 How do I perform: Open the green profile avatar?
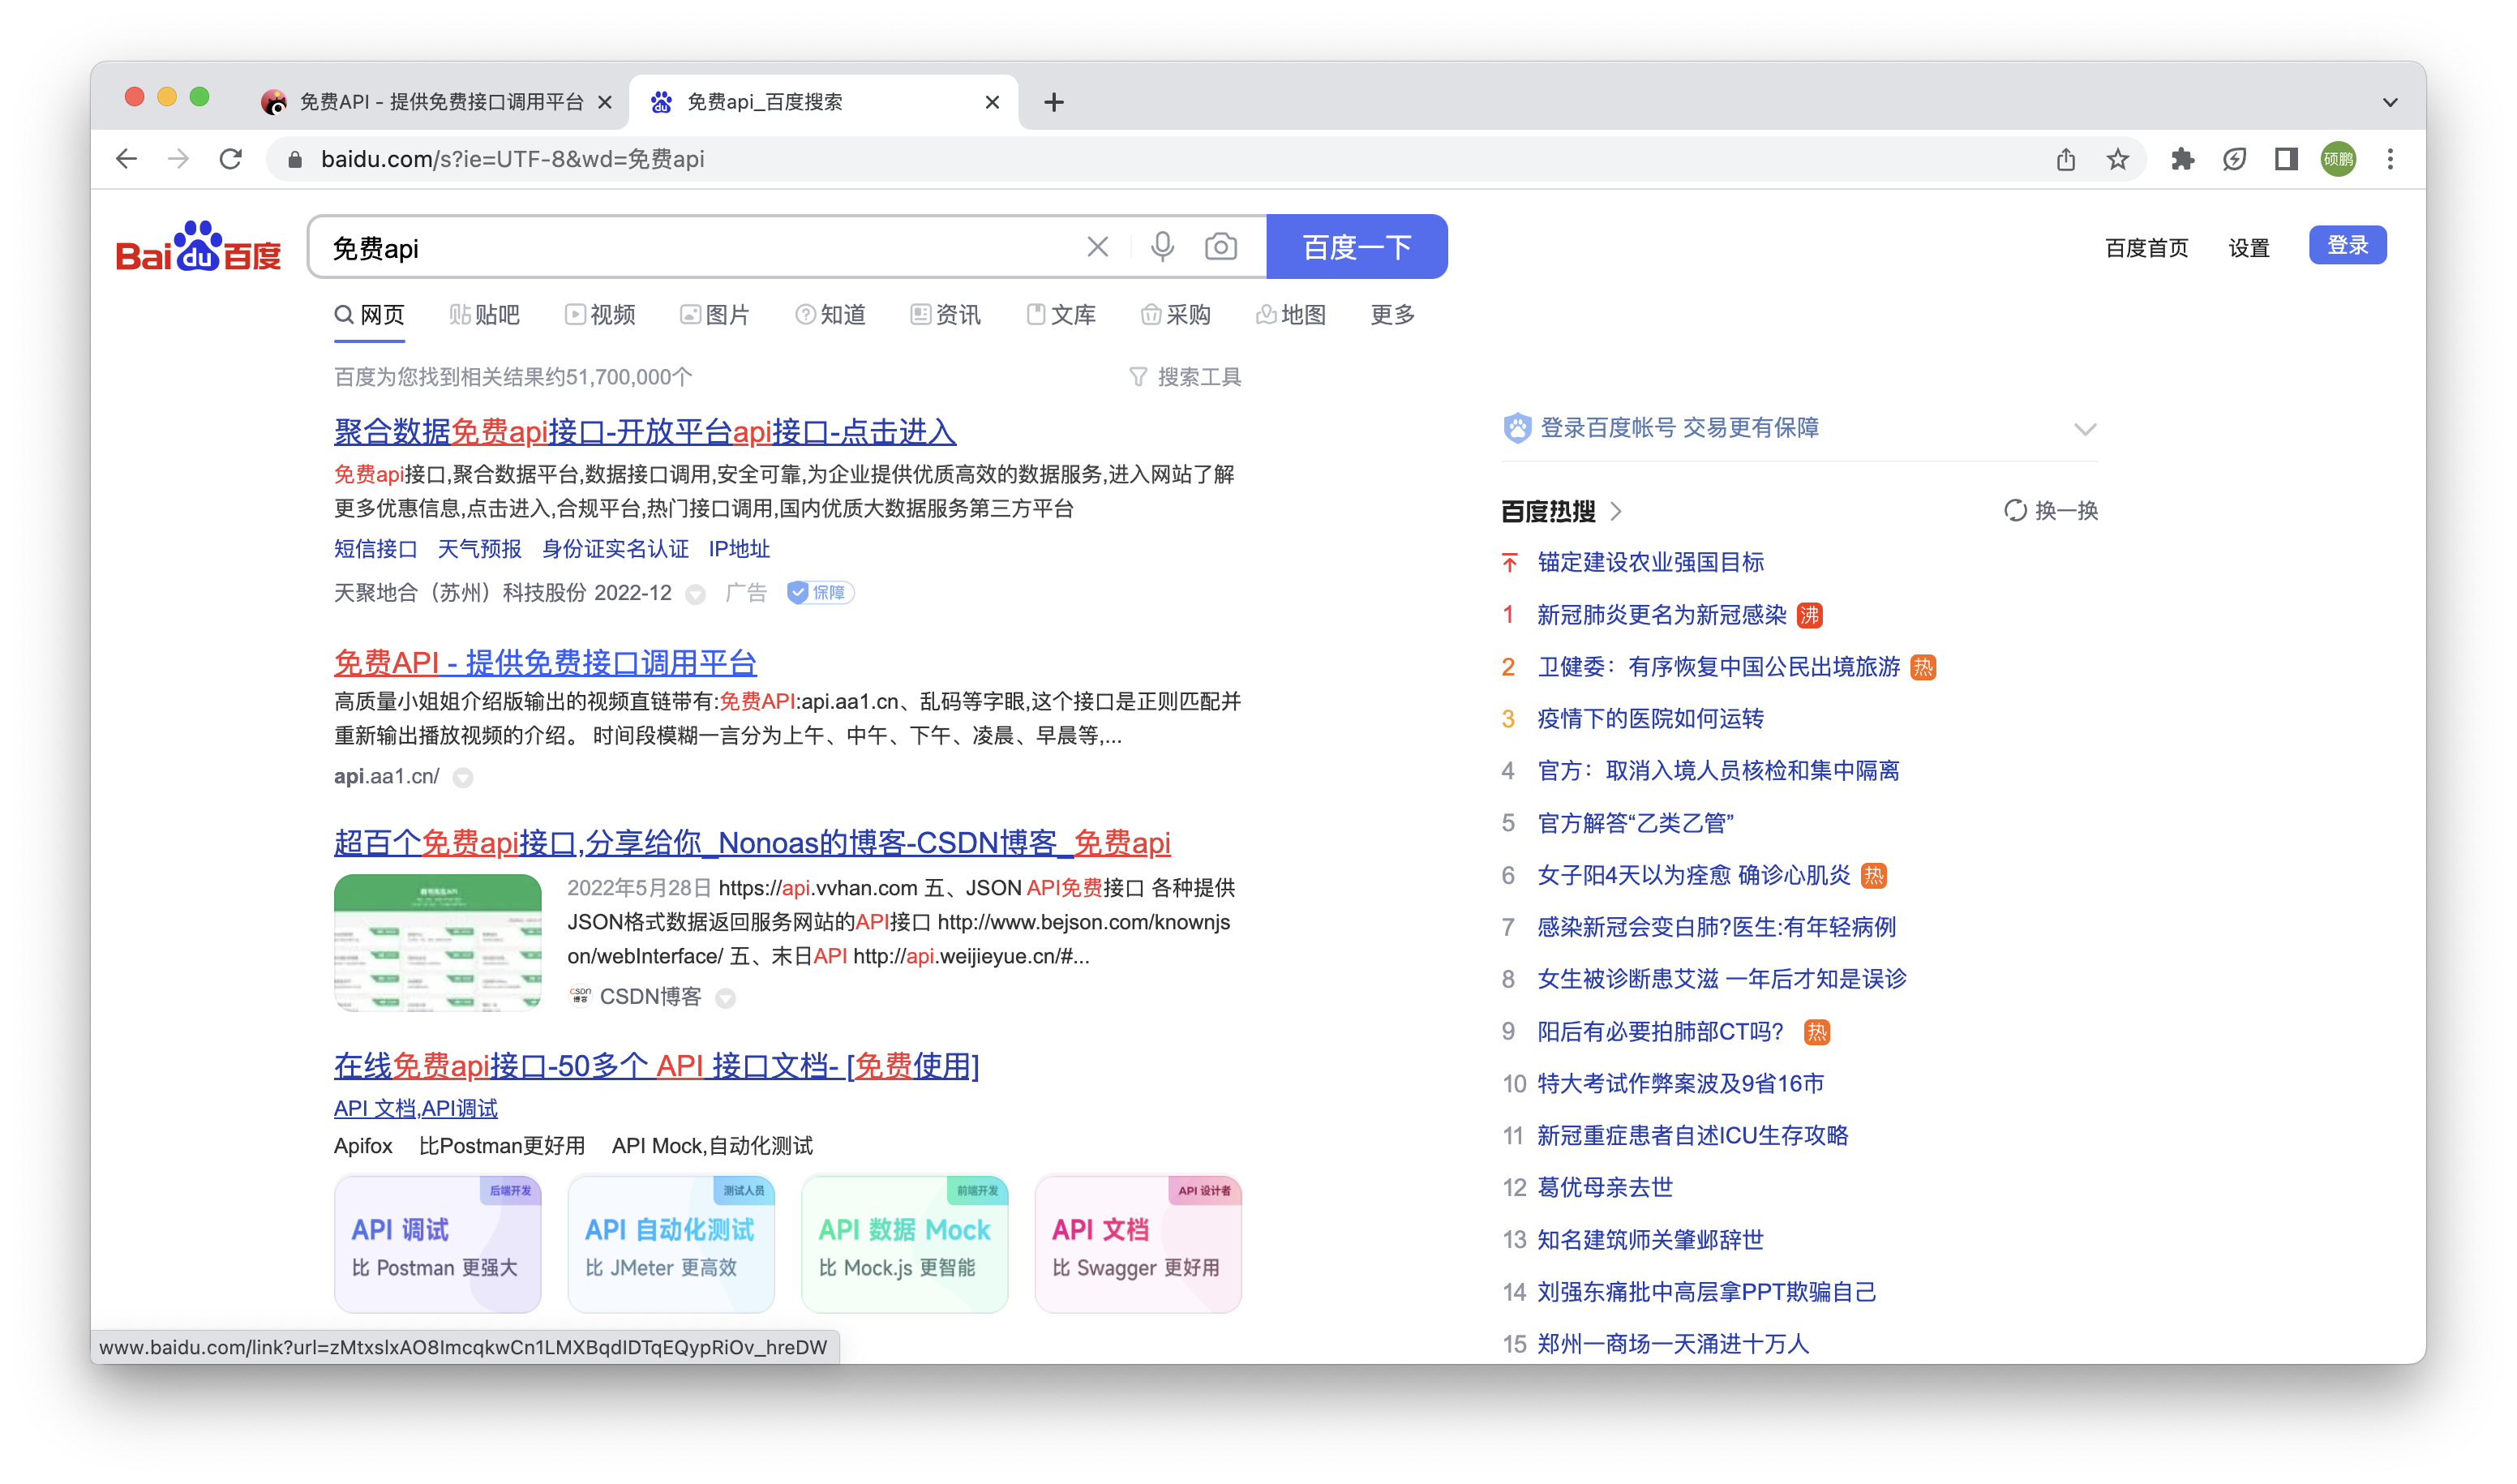(x=2338, y=159)
